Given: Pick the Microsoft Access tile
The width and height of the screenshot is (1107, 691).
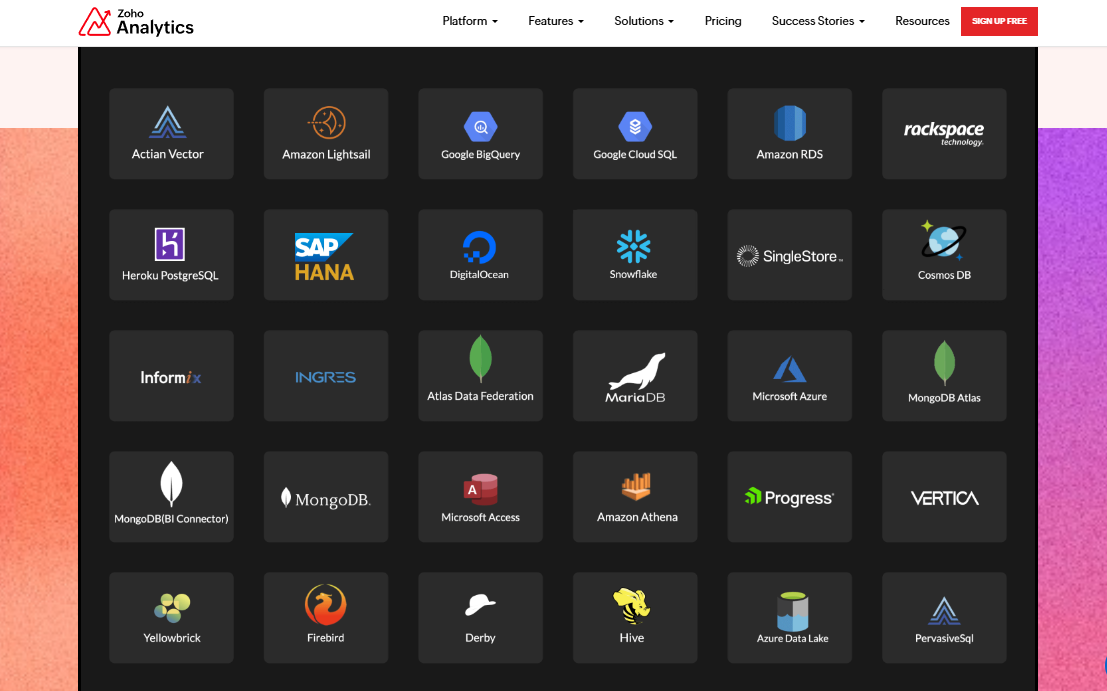Looking at the screenshot, I should point(480,497).
